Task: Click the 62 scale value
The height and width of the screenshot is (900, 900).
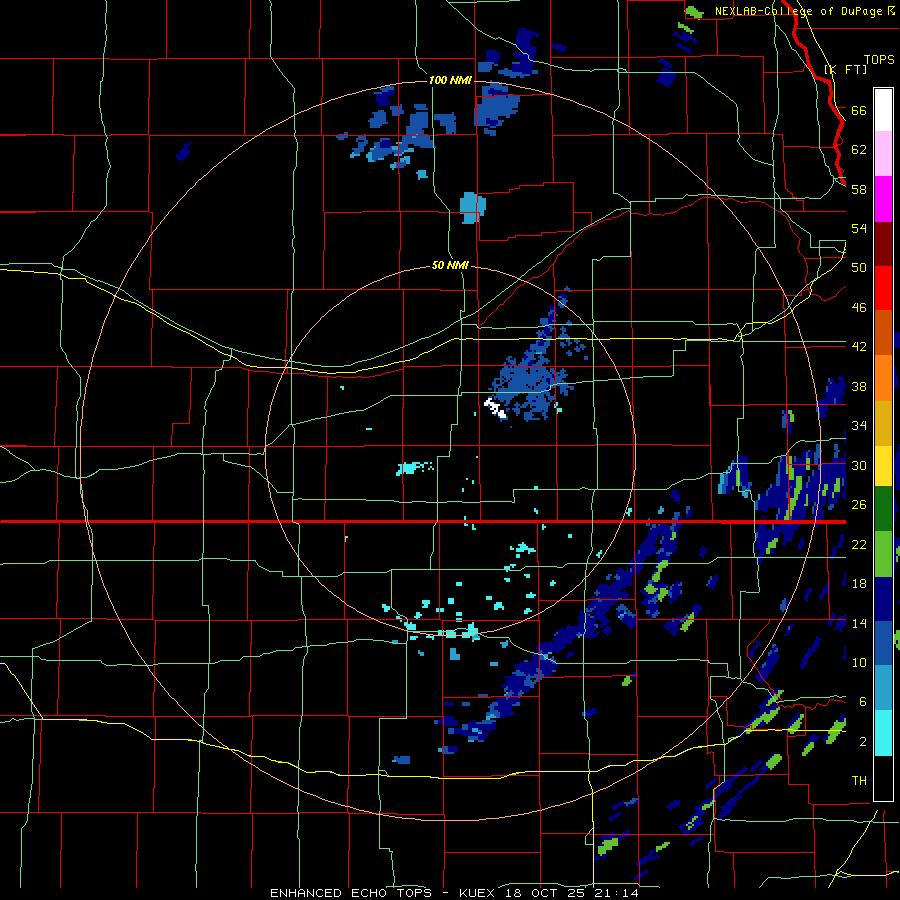Action: click(859, 150)
